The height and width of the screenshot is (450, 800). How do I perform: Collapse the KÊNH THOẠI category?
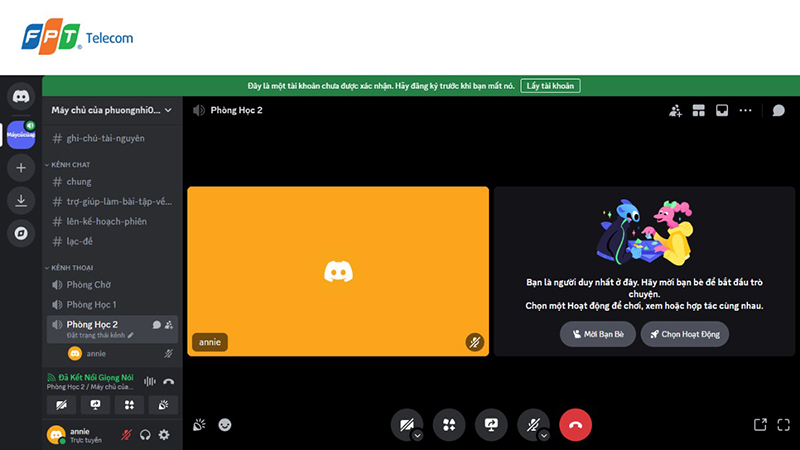pos(72,268)
